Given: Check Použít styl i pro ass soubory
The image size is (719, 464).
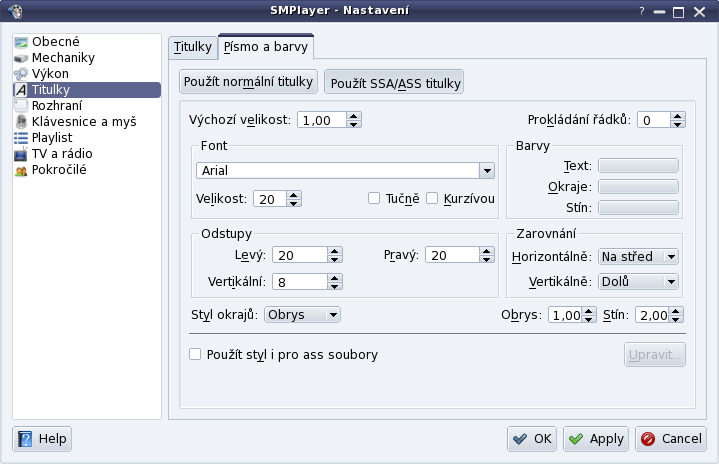Looking at the screenshot, I should (x=195, y=354).
